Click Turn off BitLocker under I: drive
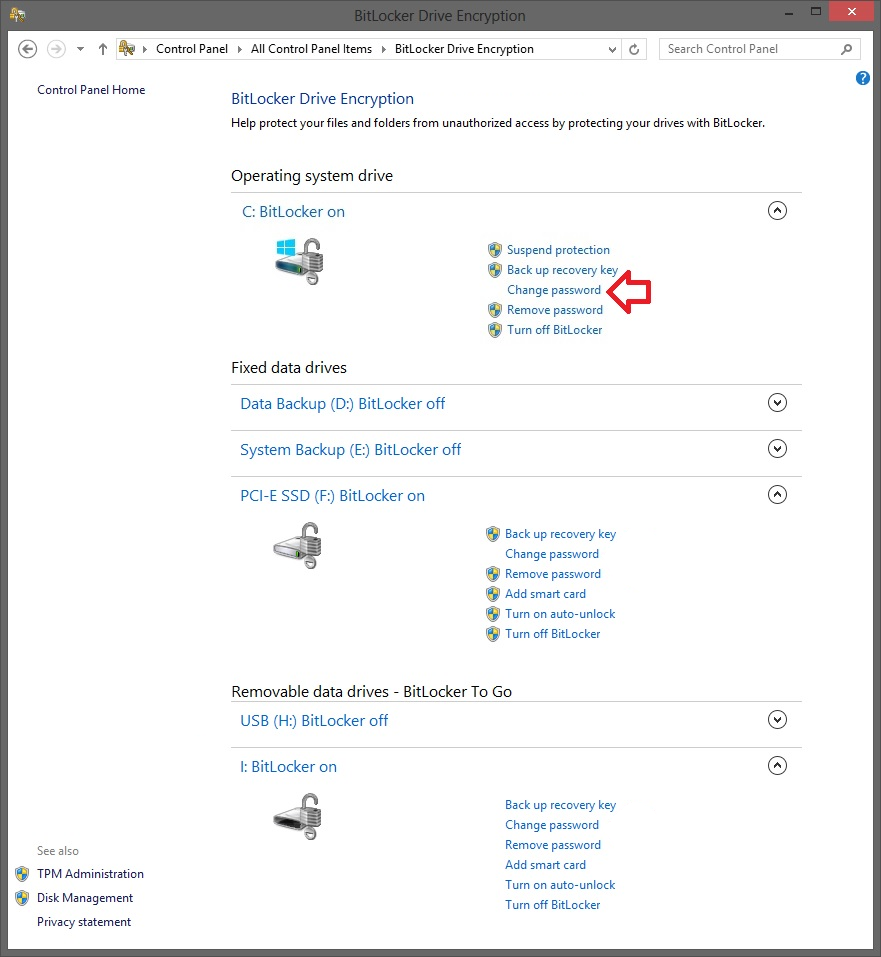 tap(553, 905)
